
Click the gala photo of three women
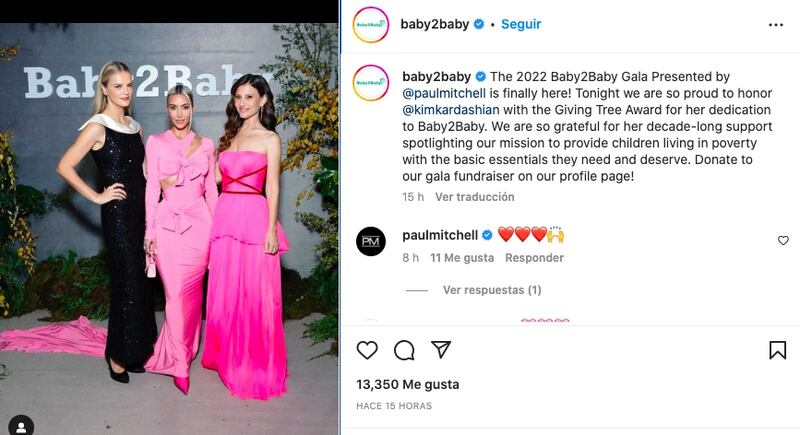tap(169, 229)
